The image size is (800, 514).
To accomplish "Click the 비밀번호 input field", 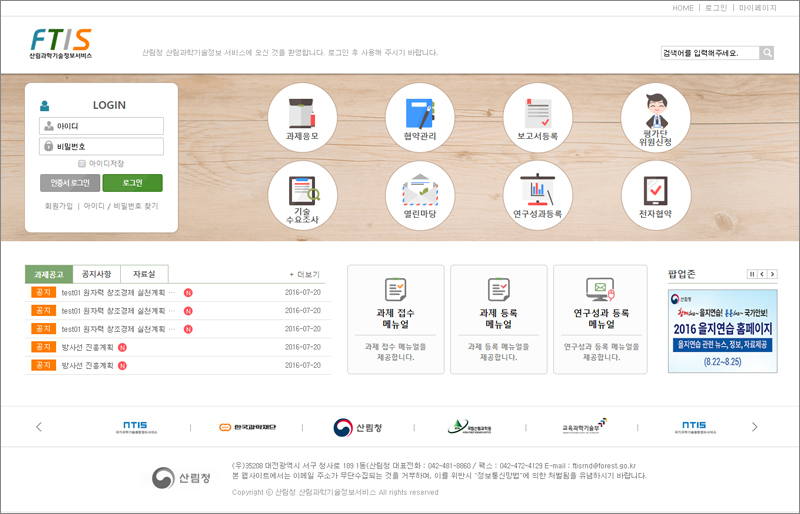I will click(x=102, y=146).
